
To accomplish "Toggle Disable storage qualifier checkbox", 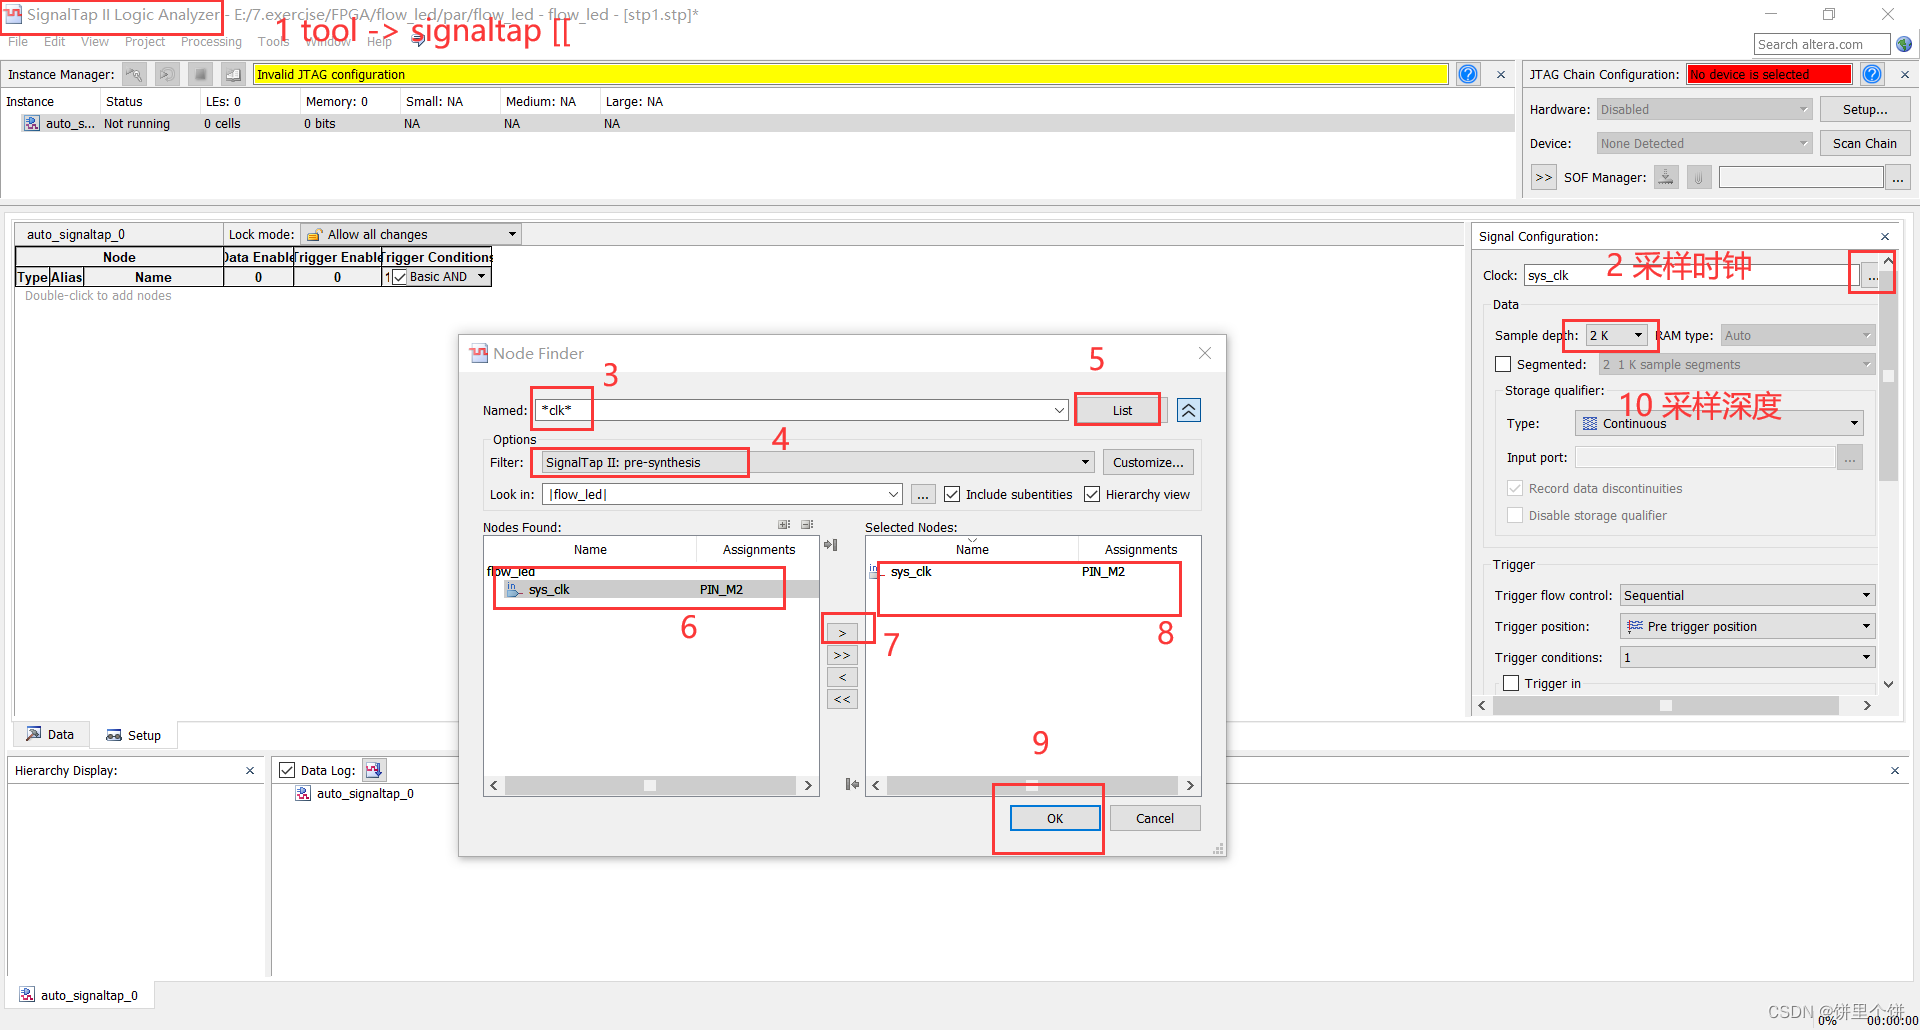I will tap(1515, 515).
